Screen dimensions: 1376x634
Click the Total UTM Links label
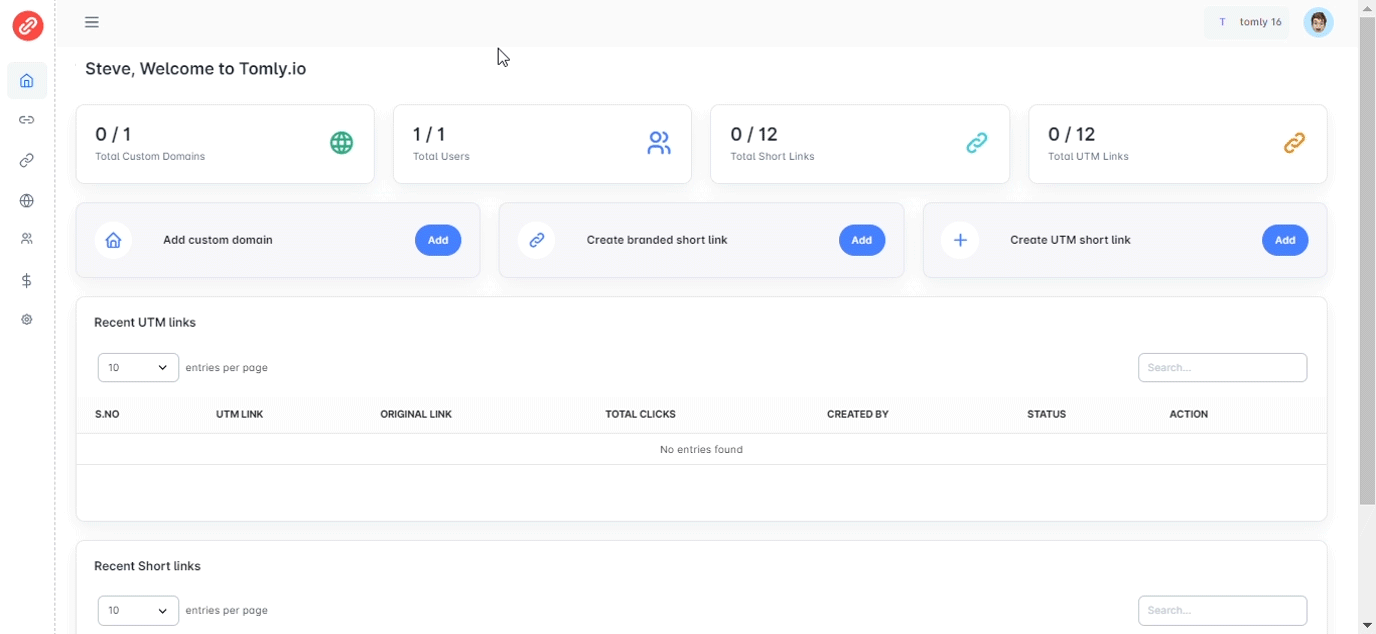[x=1088, y=156]
